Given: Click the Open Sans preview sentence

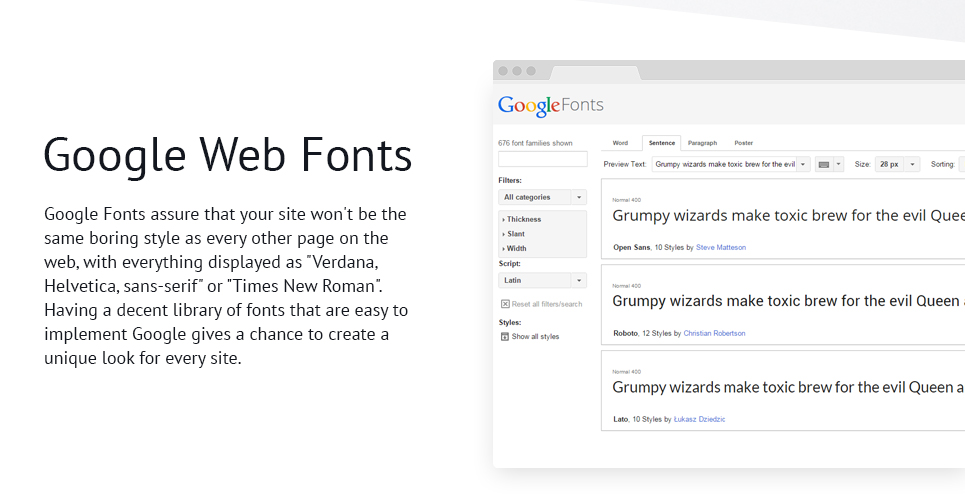Looking at the screenshot, I should point(788,216).
